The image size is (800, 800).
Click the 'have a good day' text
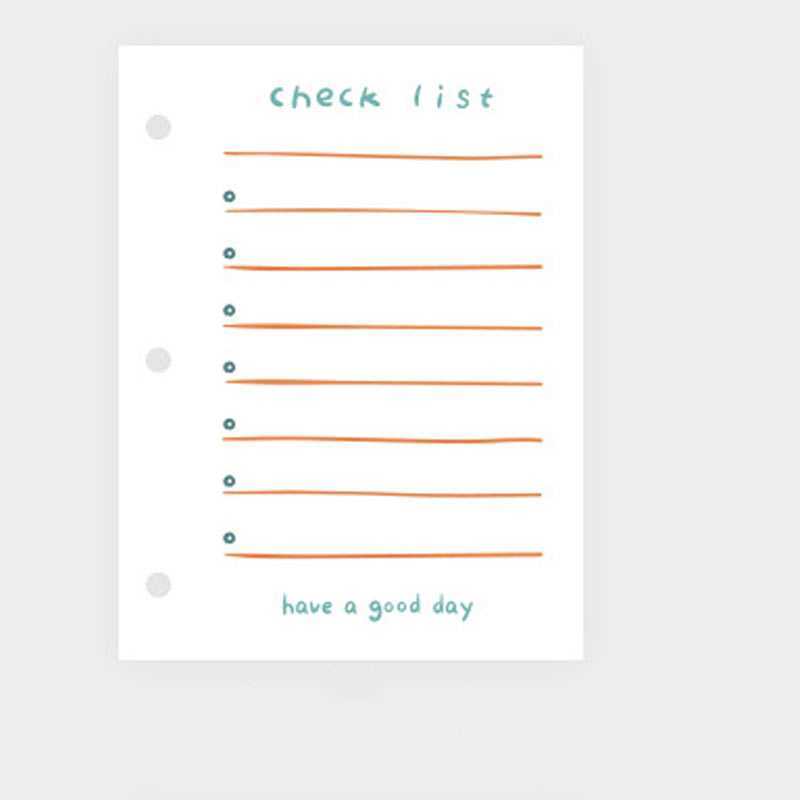(377, 607)
